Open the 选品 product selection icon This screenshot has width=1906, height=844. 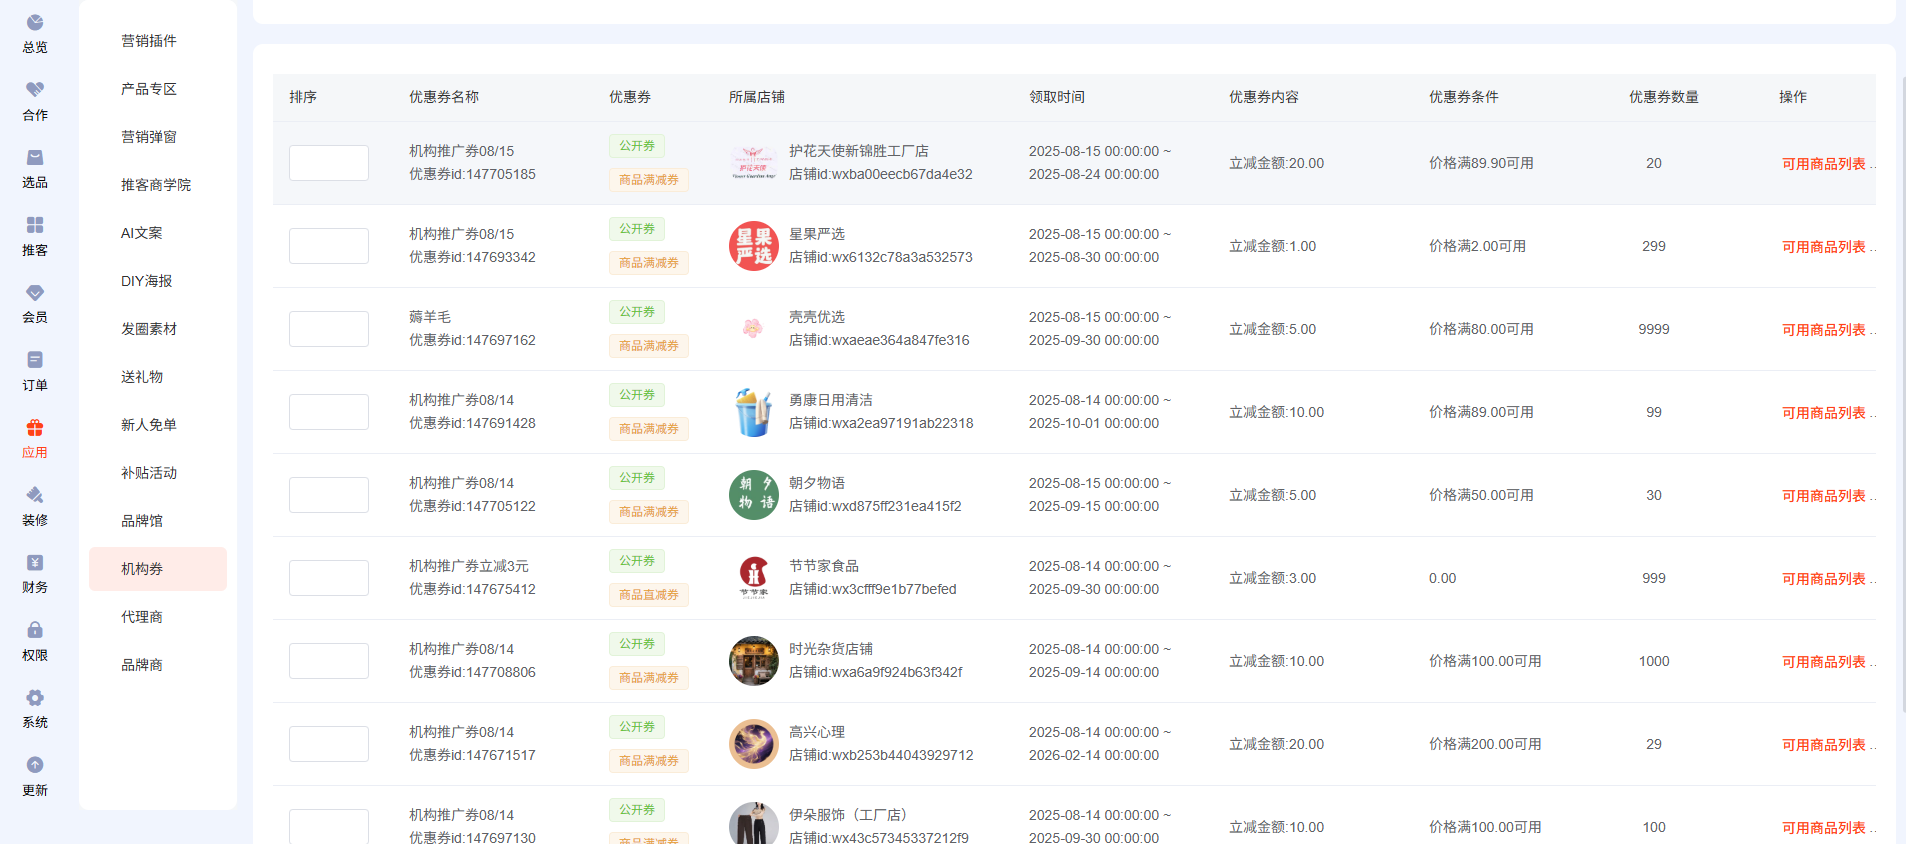tap(35, 158)
